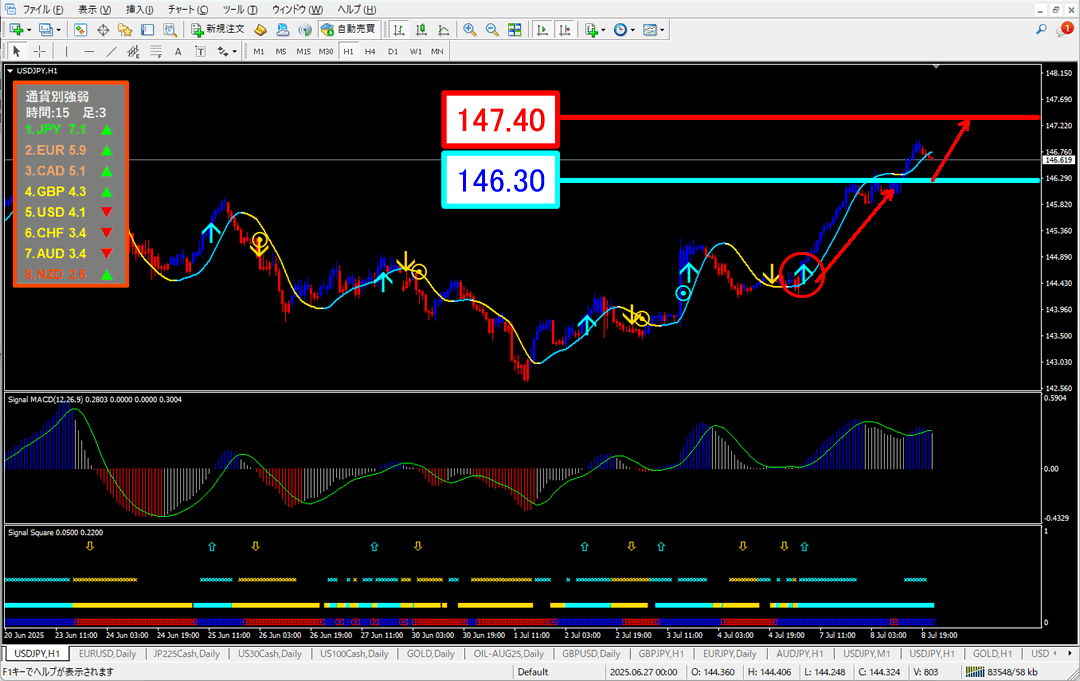Open the ヘルプ(H) menu
The height and width of the screenshot is (681, 1080).
[x=356, y=10]
